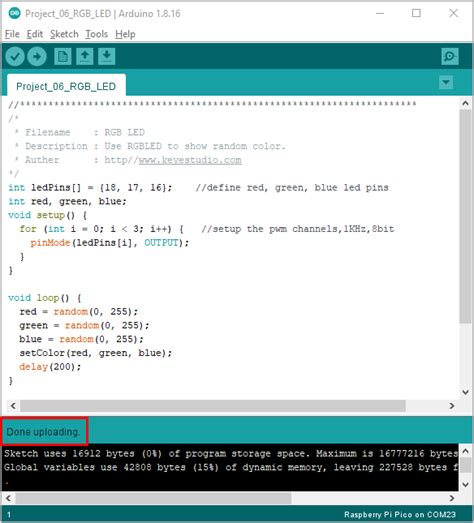Viewport: 474px width, 523px height.
Task: Click 'Raspberry Pi Pico on COM23' status text
Action: pyautogui.click(x=400, y=514)
